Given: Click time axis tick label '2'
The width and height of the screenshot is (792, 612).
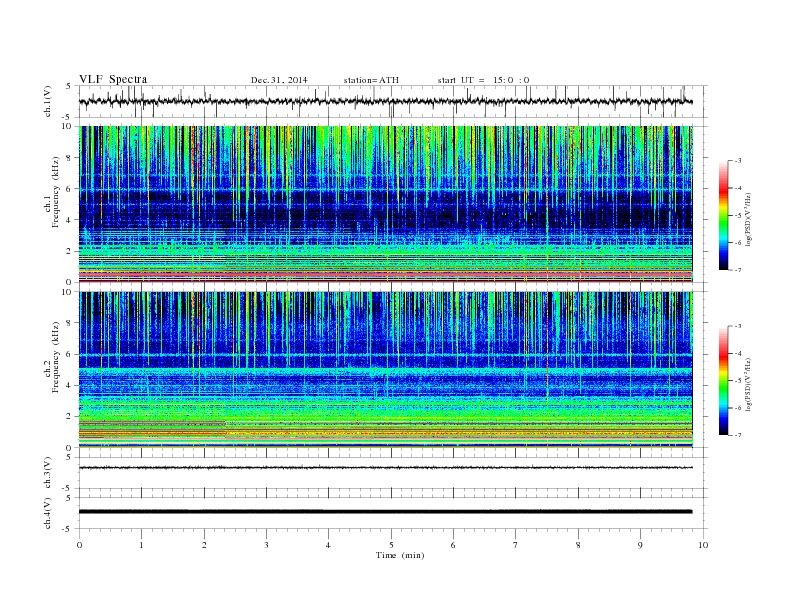Looking at the screenshot, I should pyautogui.click(x=204, y=545).
